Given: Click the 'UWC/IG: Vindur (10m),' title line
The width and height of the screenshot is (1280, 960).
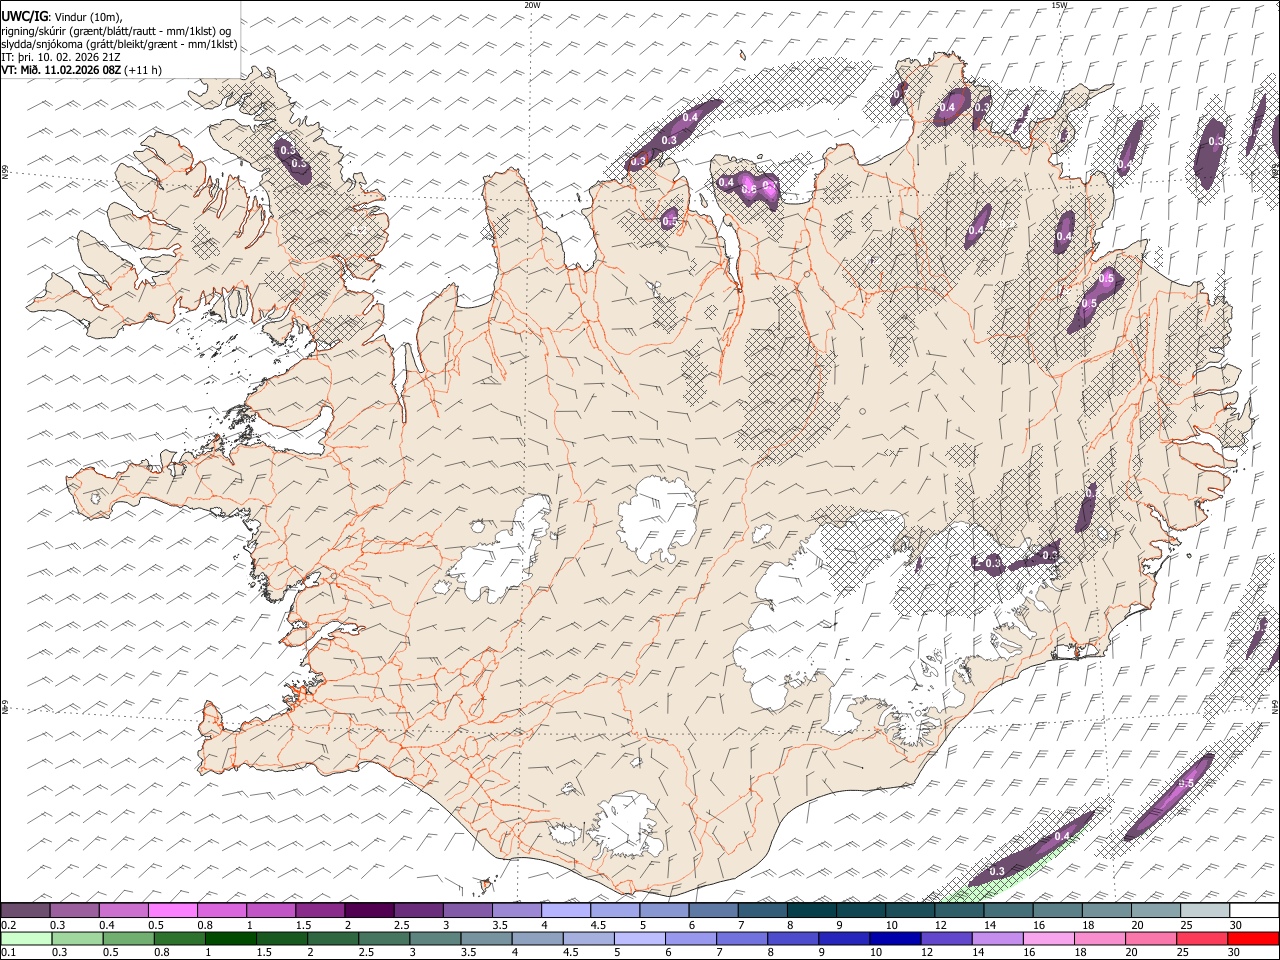Looking at the screenshot, I should pyautogui.click(x=62, y=16).
